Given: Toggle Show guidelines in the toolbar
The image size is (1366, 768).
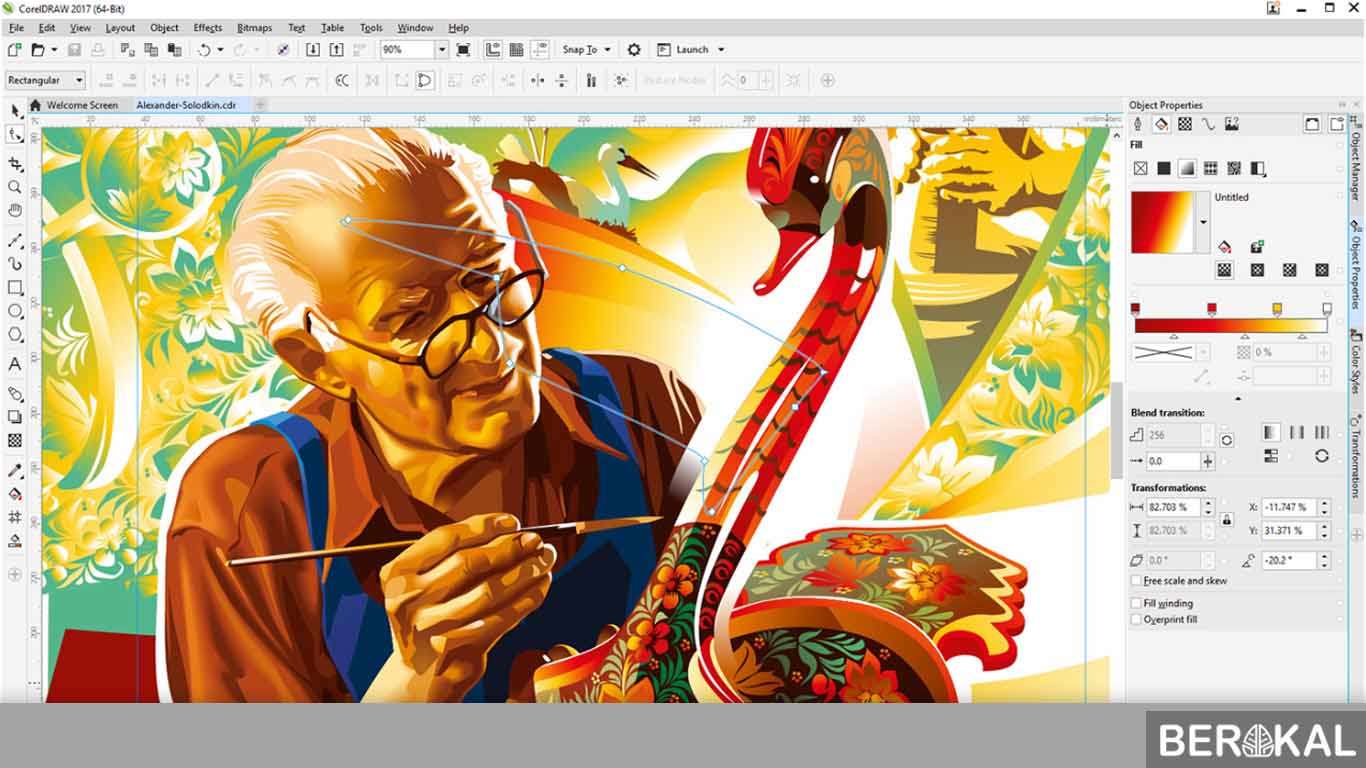Looking at the screenshot, I should pos(540,49).
